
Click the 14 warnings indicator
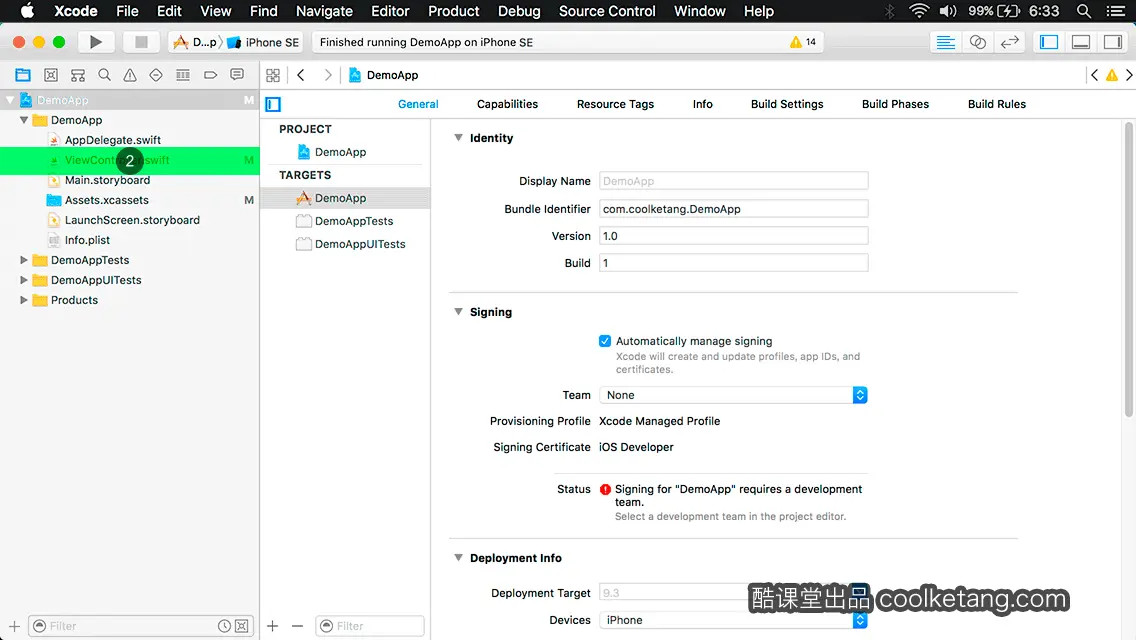coord(803,42)
